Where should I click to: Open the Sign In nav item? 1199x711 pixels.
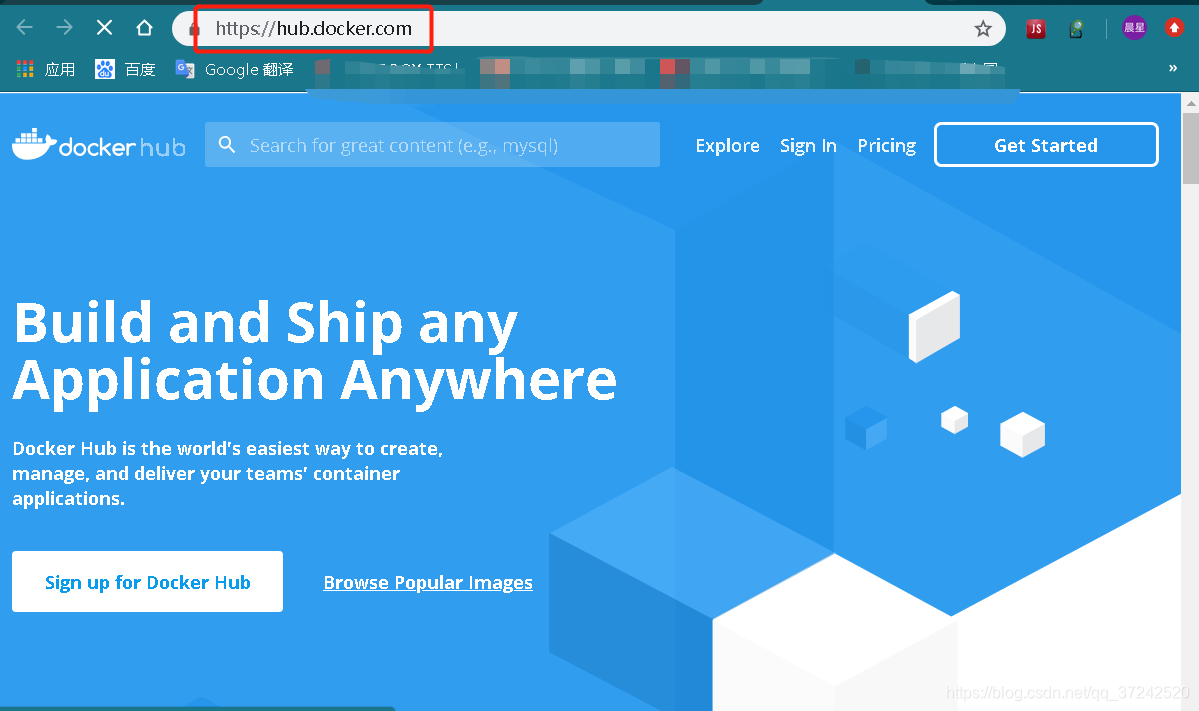tap(808, 145)
